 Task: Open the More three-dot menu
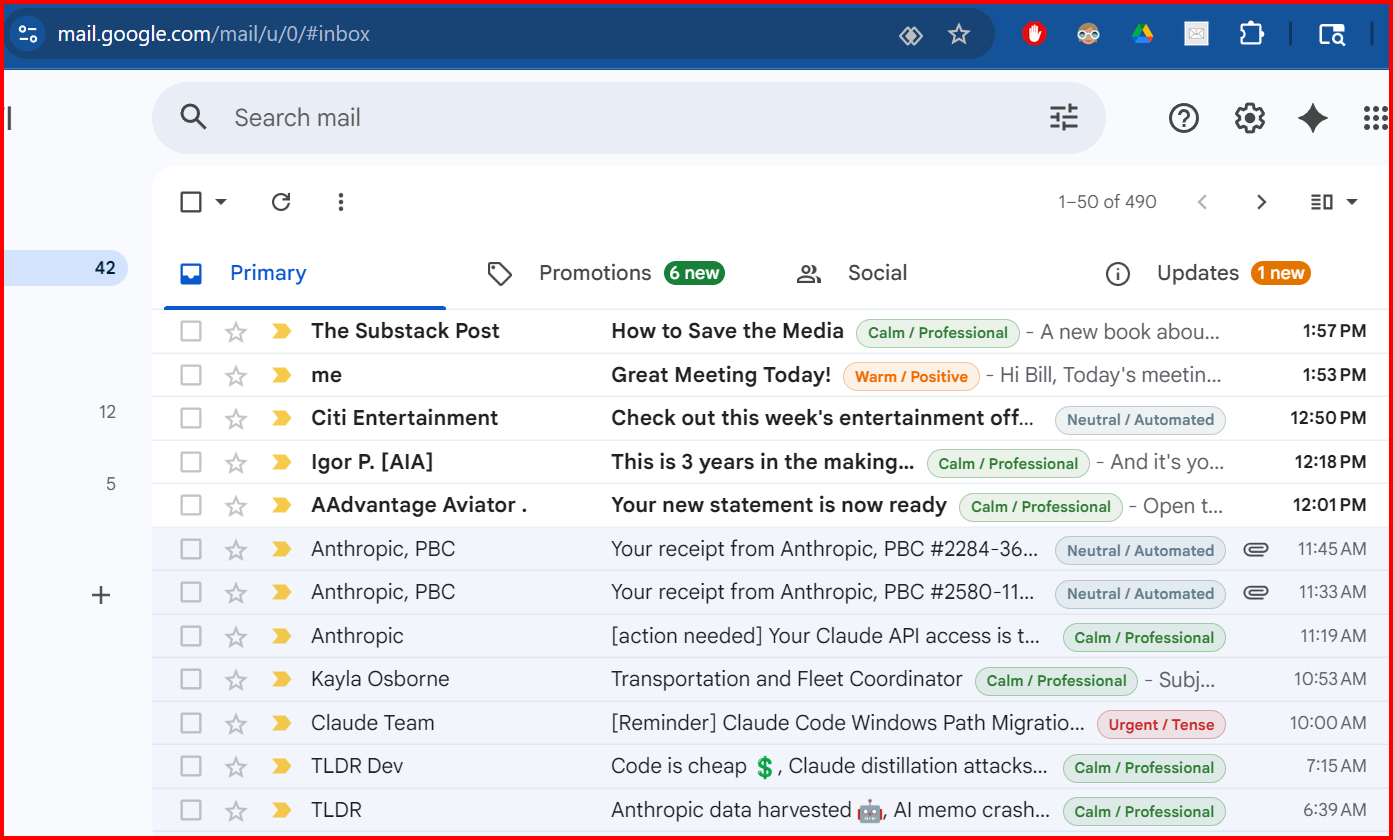(x=341, y=202)
